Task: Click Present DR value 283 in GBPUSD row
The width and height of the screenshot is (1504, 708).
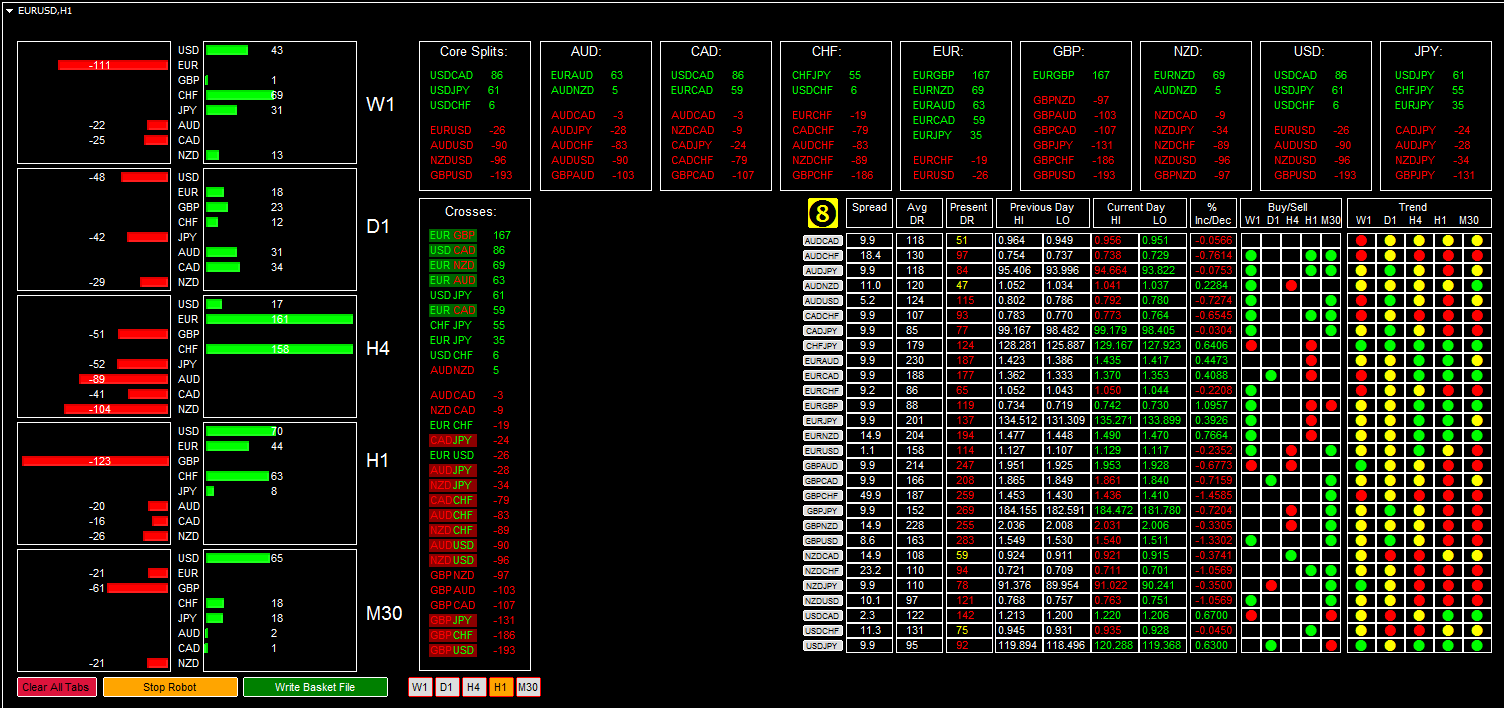Action: click(x=968, y=541)
